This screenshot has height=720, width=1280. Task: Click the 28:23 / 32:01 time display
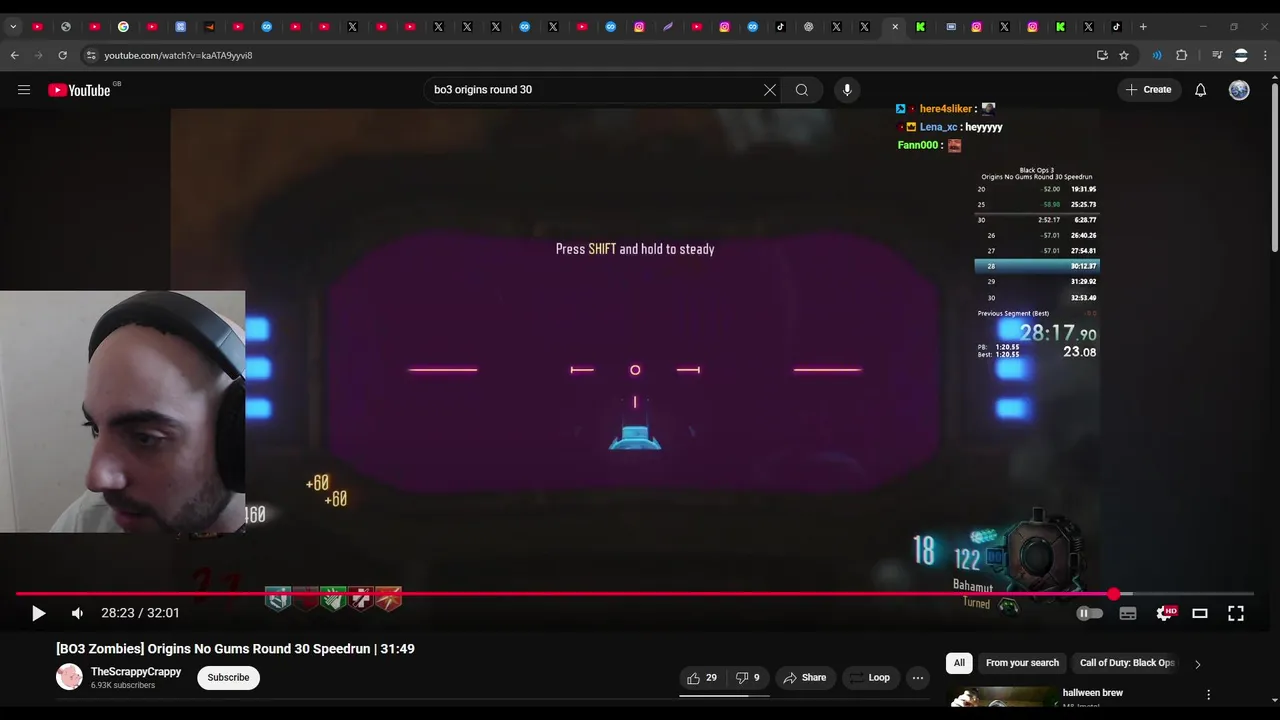pos(140,613)
